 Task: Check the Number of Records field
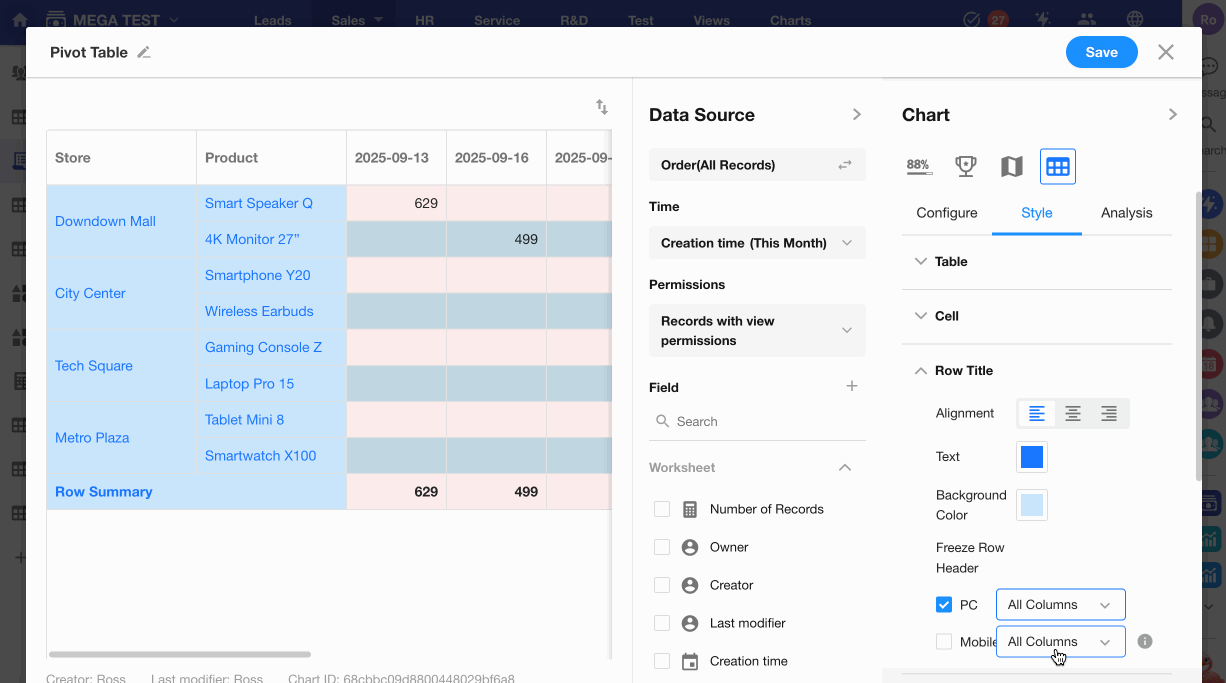pyautogui.click(x=662, y=509)
